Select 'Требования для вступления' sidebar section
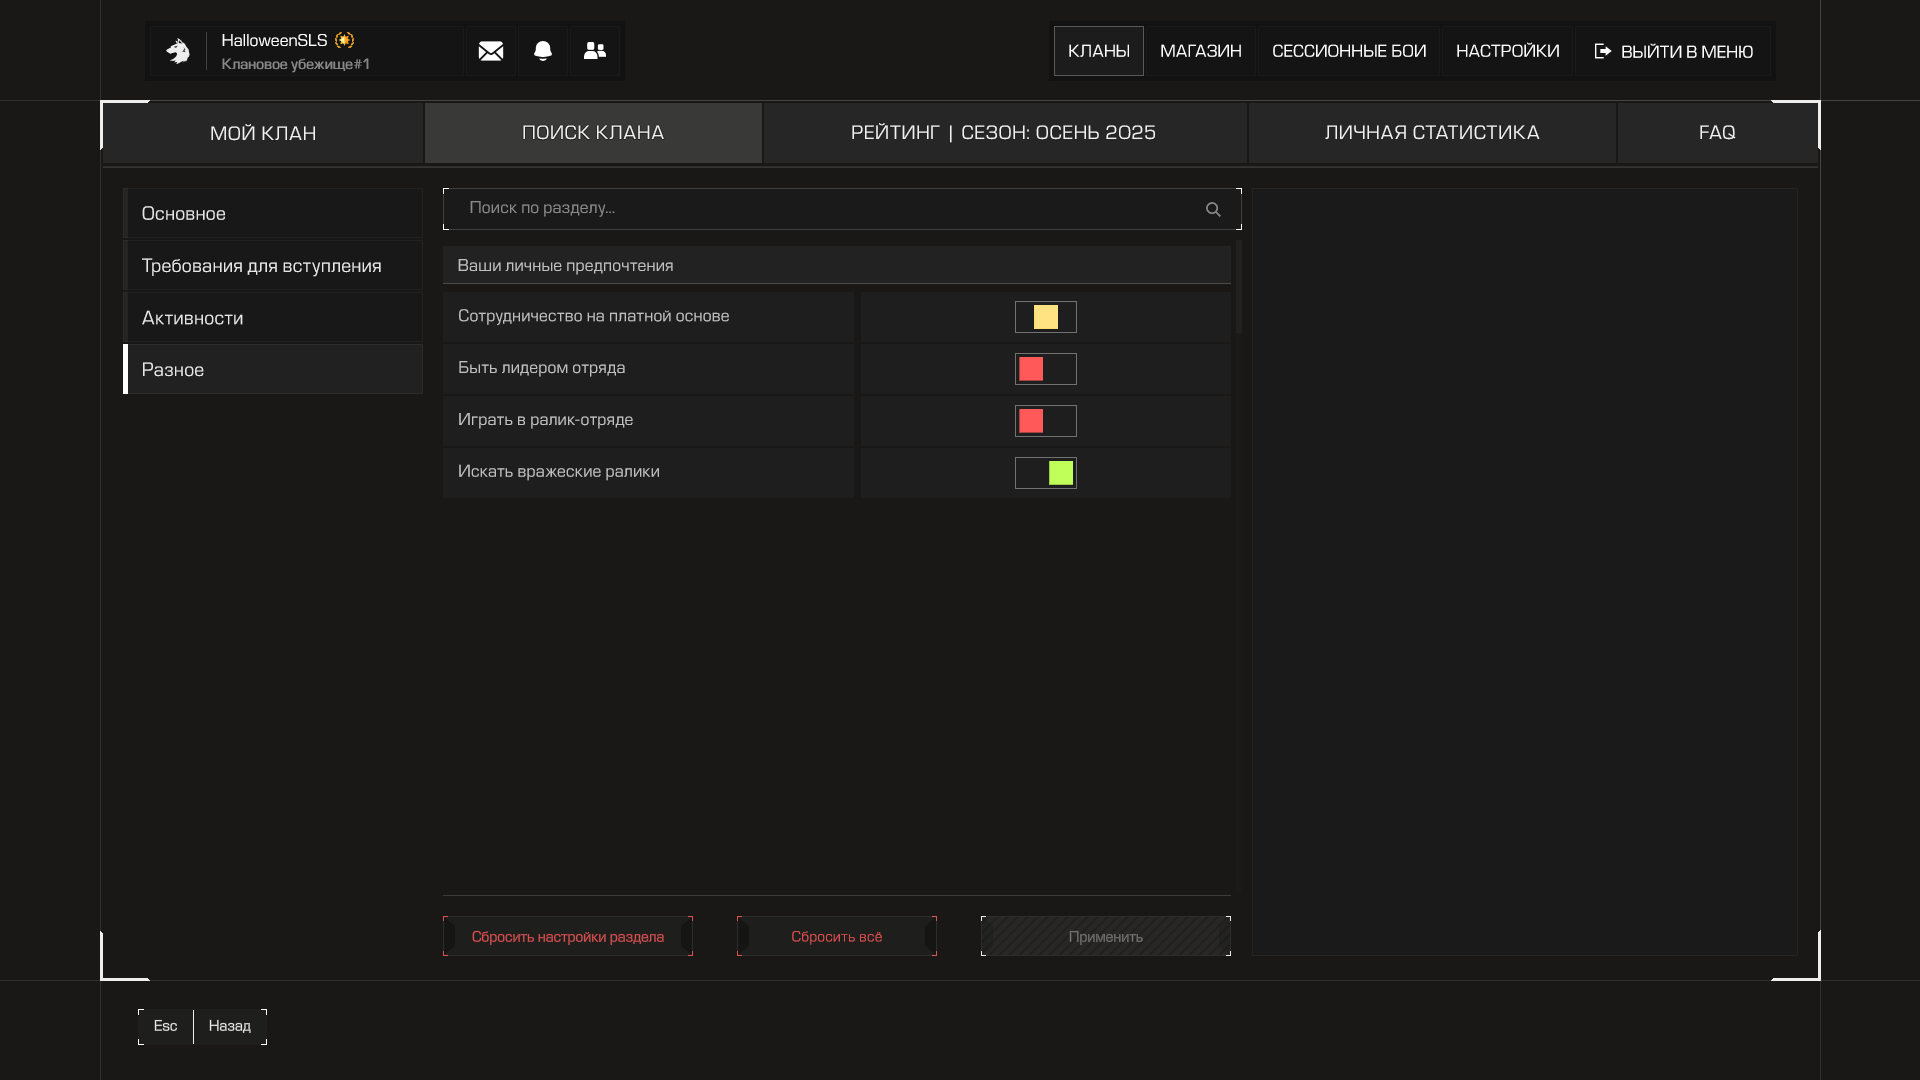This screenshot has height=1080, width=1920. (x=272, y=265)
